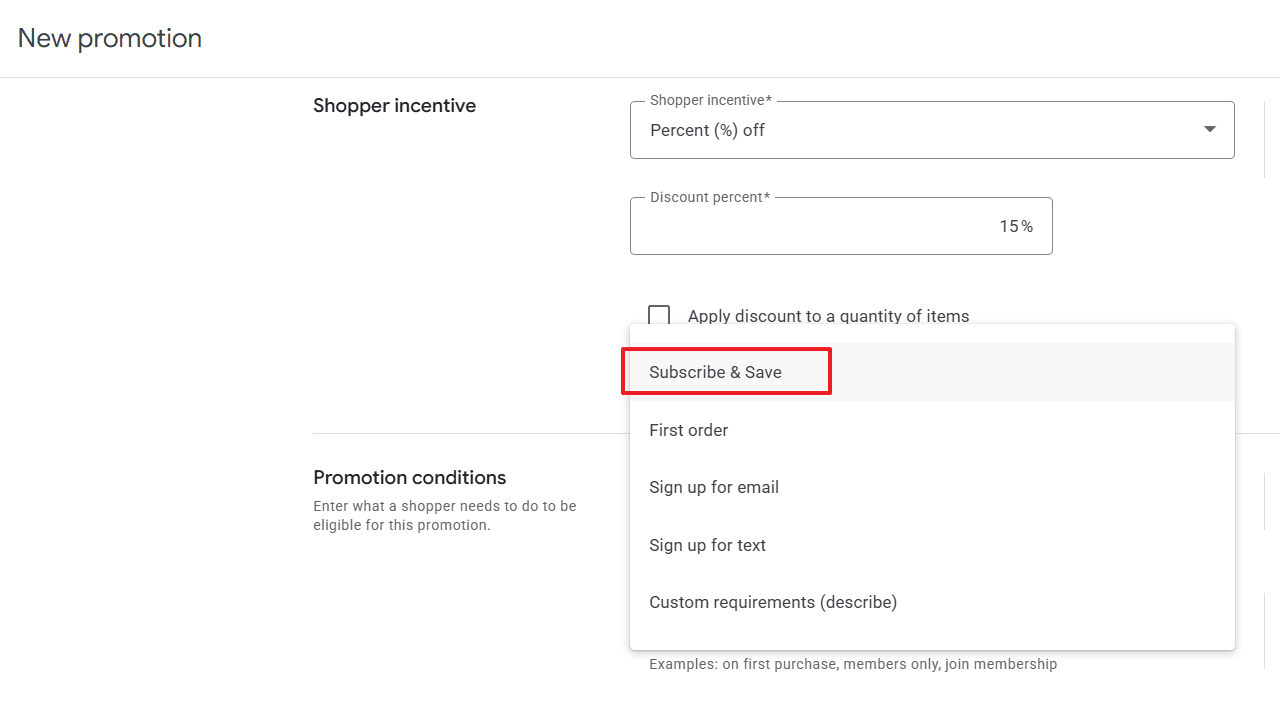The image size is (1280, 720).
Task: Click the 15 value in Discount percent
Action: tap(1008, 227)
